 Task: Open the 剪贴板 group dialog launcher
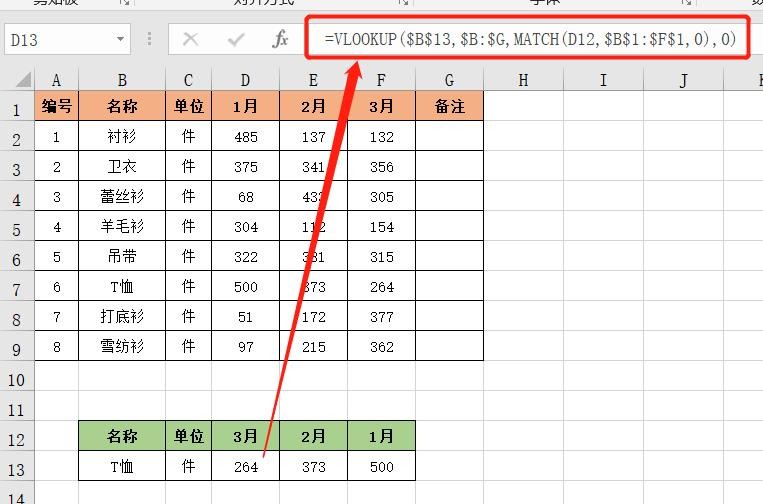127,3
